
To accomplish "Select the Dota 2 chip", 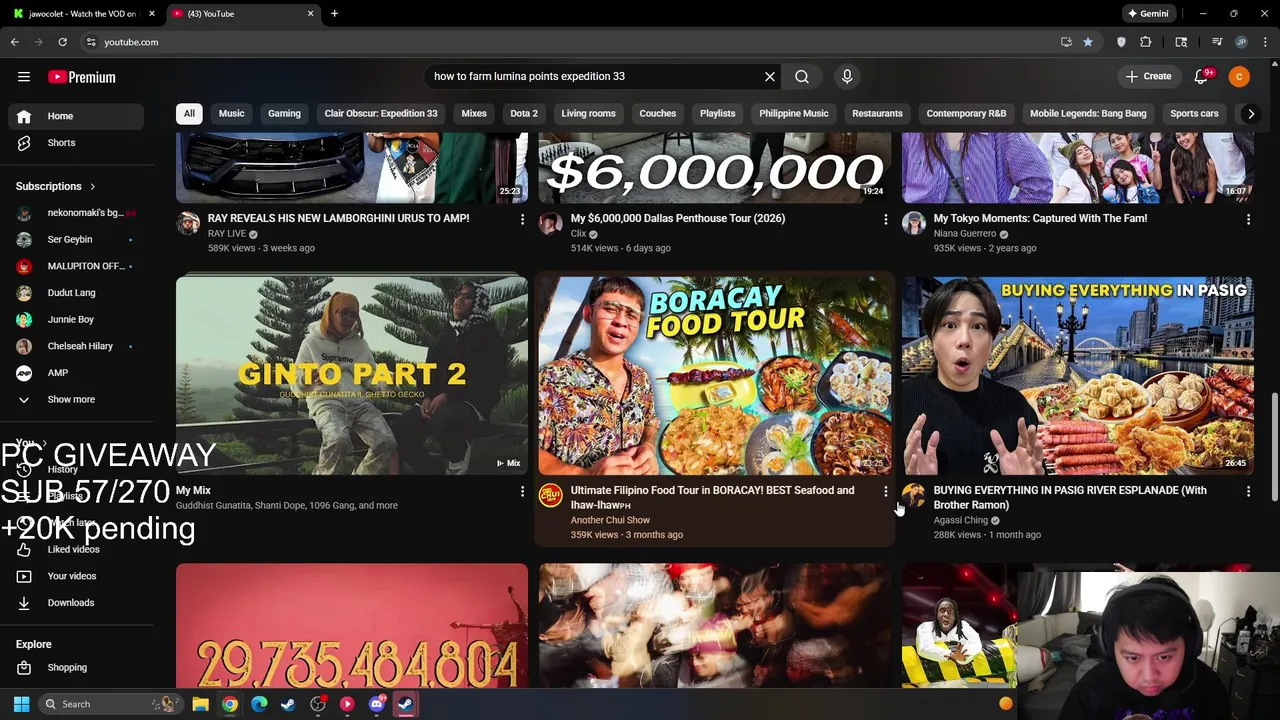I will point(524,114).
